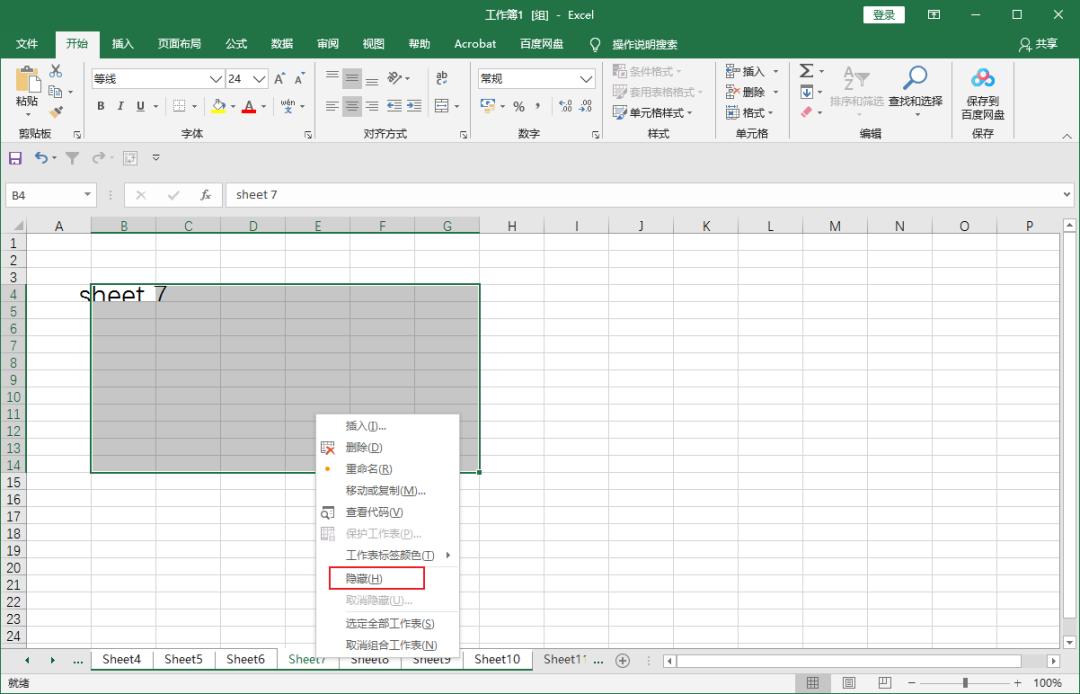Screen dimensions: 1080x694
Task: Open the 常规 number format dropdown
Action: pos(585,78)
